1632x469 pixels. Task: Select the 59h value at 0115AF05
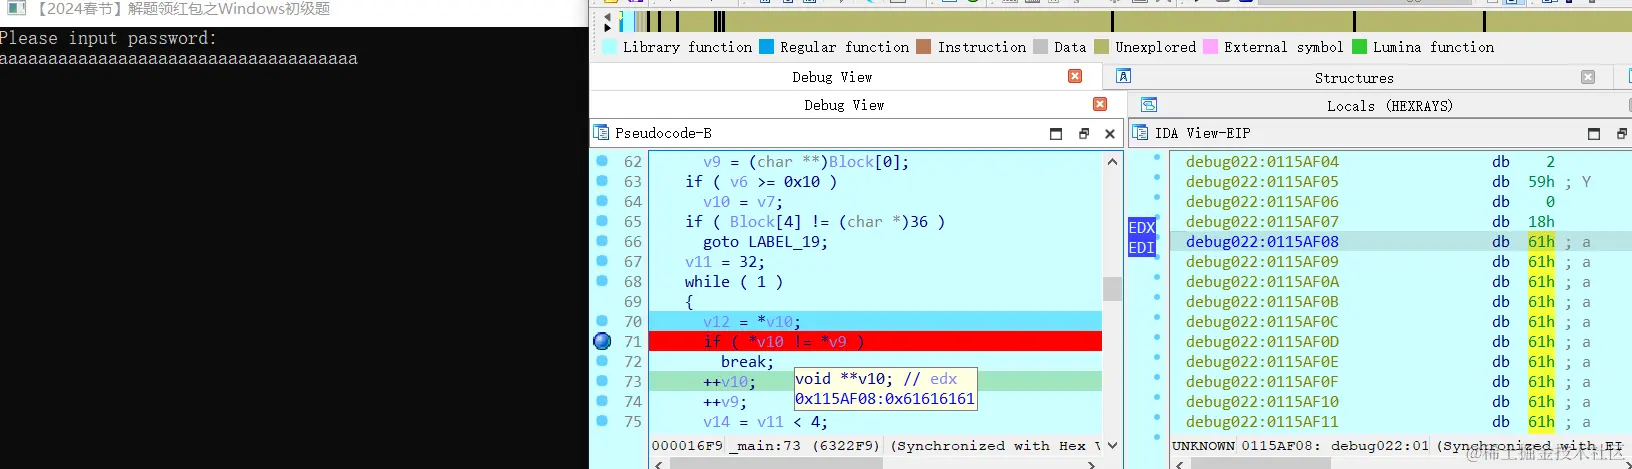(1541, 181)
